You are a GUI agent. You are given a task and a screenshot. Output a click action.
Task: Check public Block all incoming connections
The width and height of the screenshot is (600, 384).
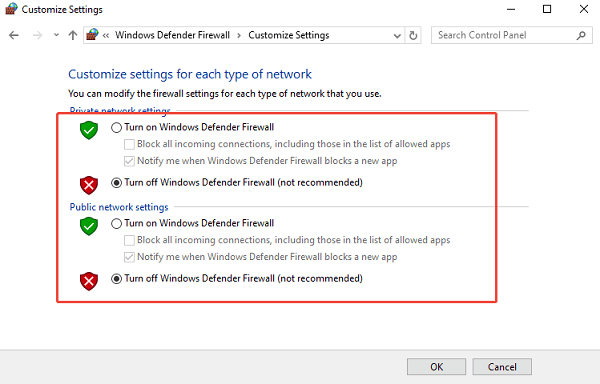129,240
